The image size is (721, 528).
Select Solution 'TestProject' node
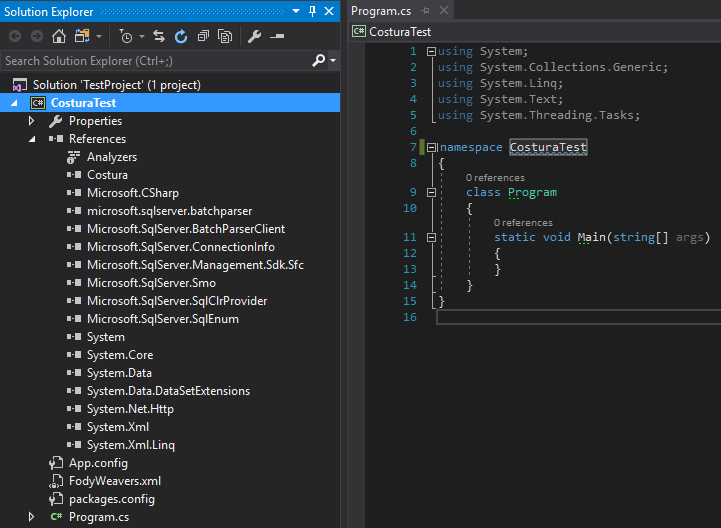click(116, 85)
